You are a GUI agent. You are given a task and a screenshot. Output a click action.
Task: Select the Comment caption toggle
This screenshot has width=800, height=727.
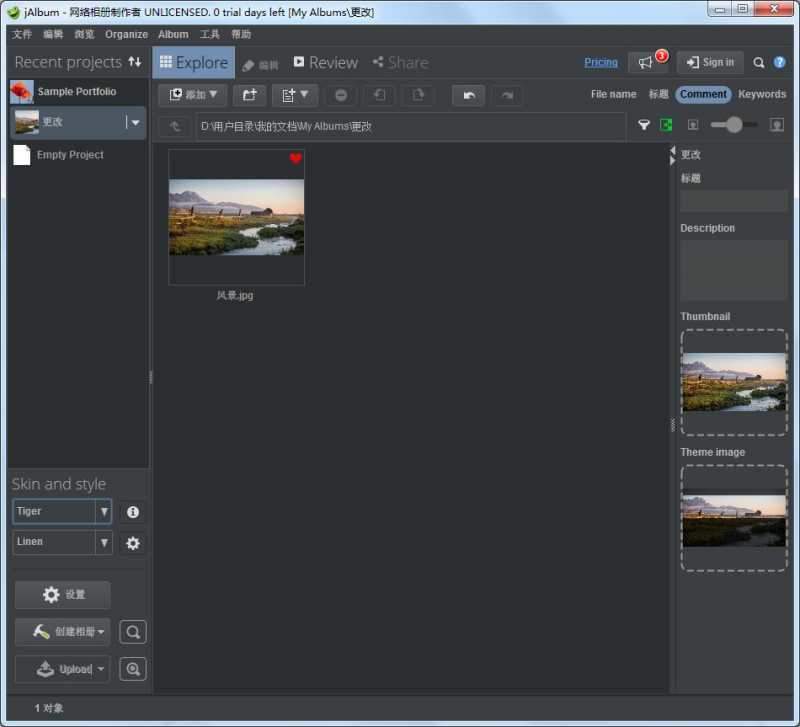pos(703,94)
